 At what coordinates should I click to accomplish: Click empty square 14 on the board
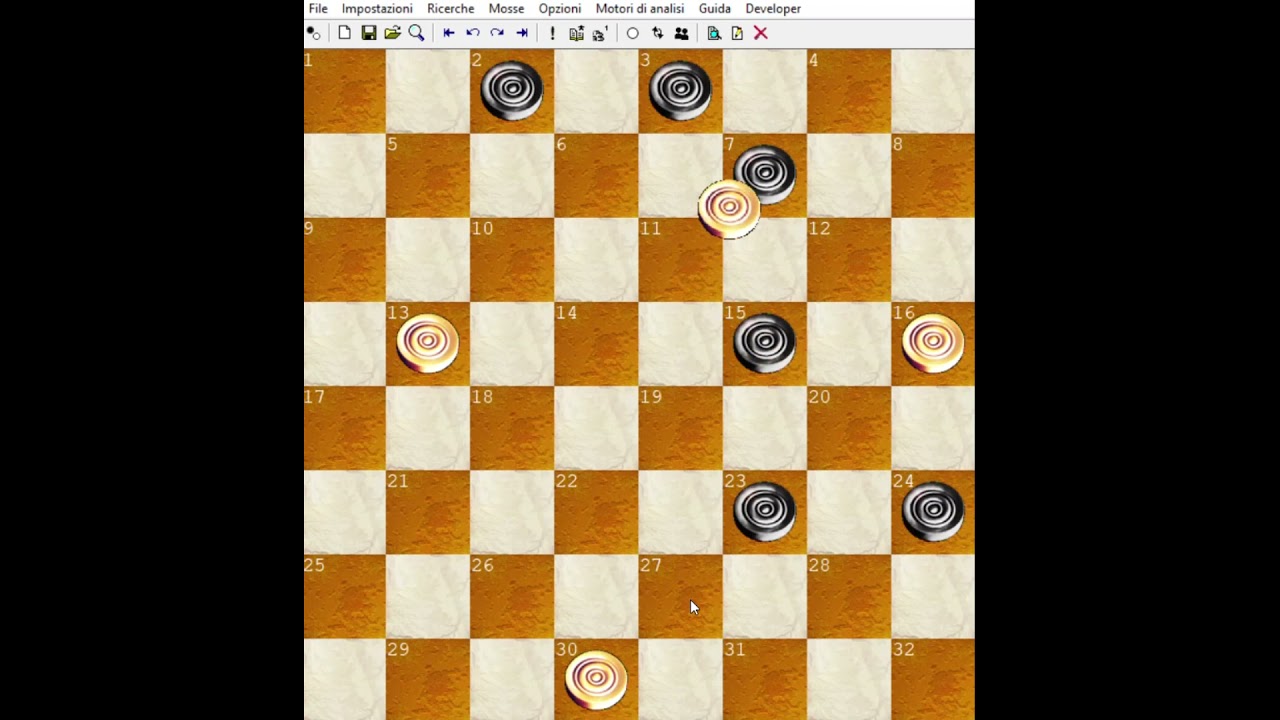pos(596,344)
